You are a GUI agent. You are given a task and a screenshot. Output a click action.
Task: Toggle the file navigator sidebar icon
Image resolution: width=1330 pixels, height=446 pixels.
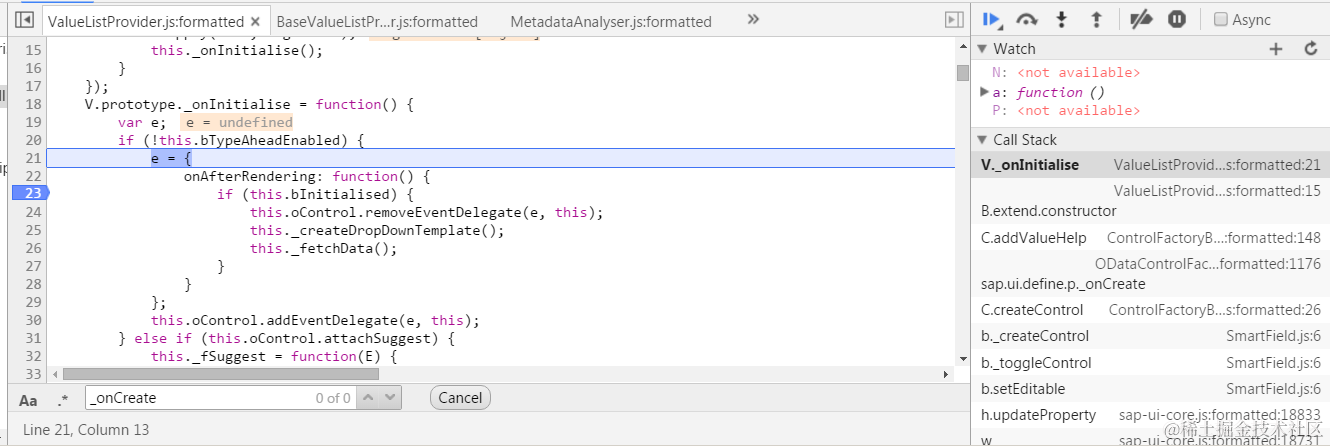(25, 20)
